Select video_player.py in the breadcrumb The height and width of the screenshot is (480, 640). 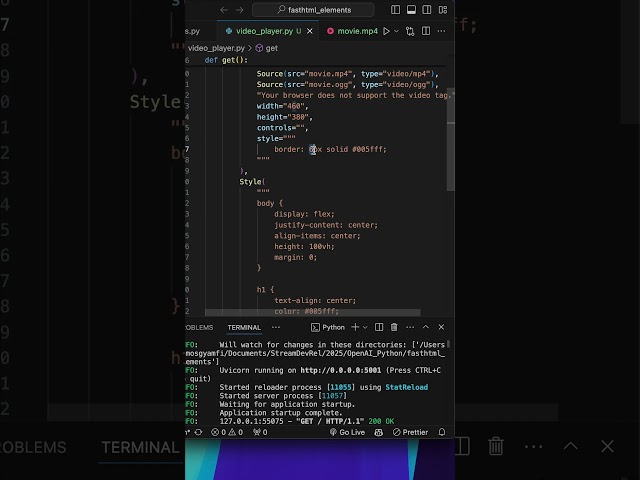point(216,48)
